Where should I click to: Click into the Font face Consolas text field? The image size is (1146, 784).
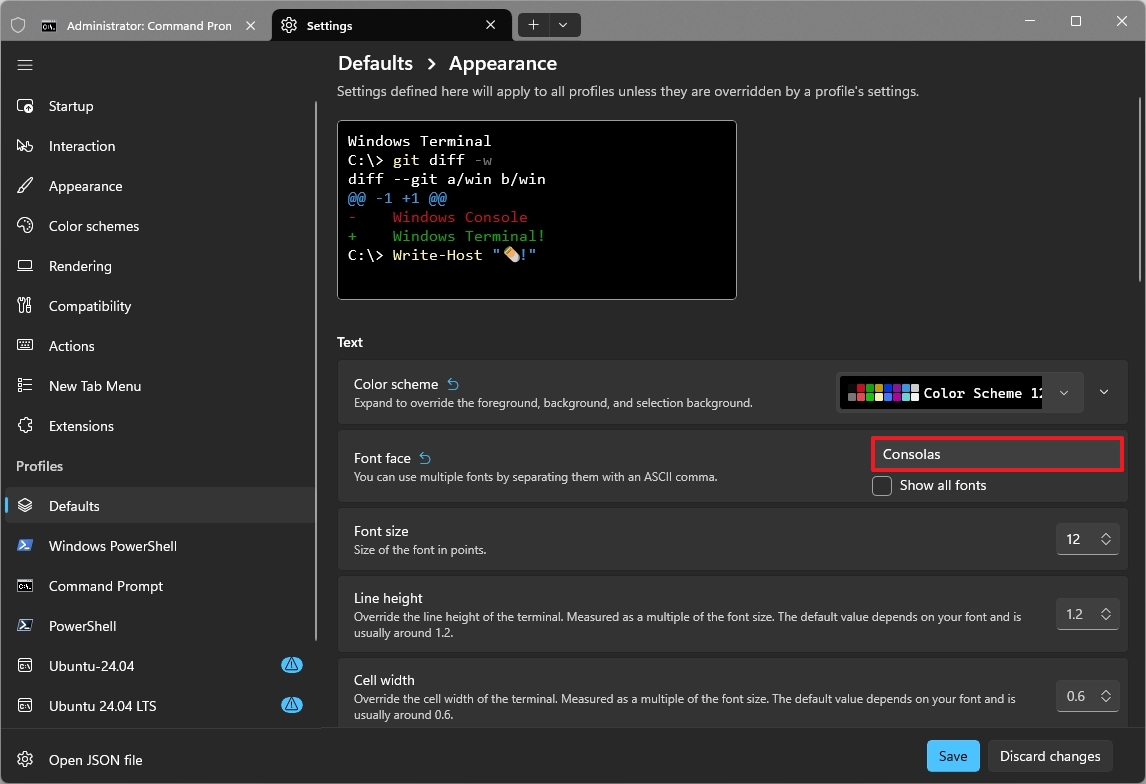(997, 454)
